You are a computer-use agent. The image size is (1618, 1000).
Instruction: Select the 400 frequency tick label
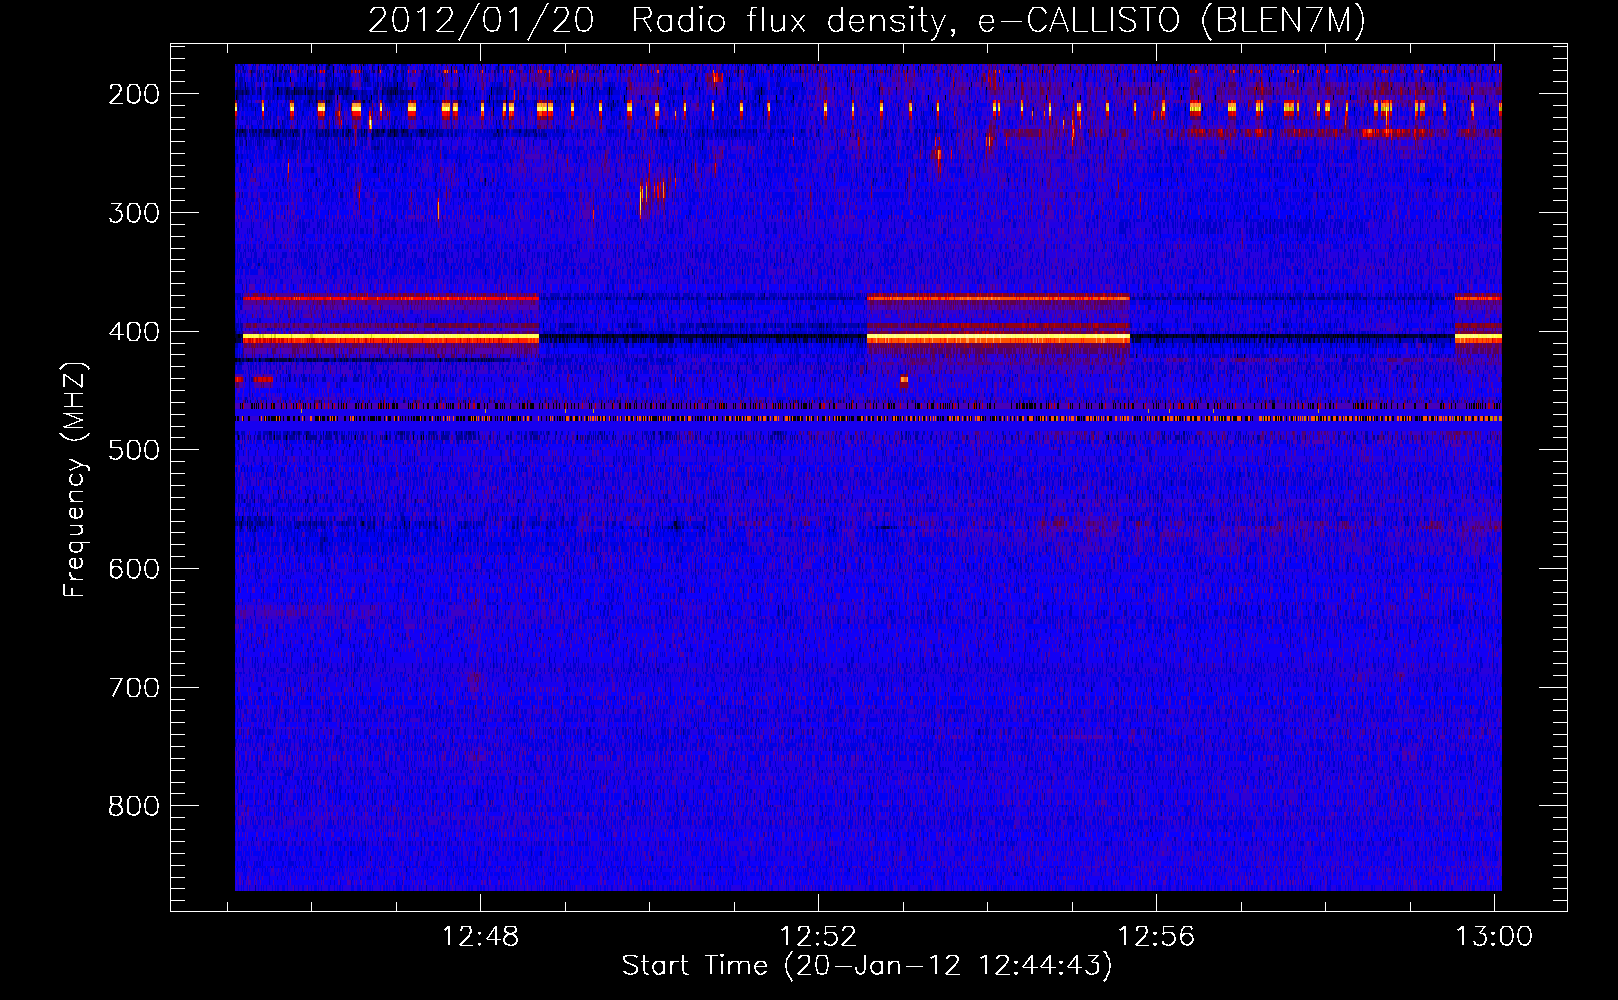[134, 332]
